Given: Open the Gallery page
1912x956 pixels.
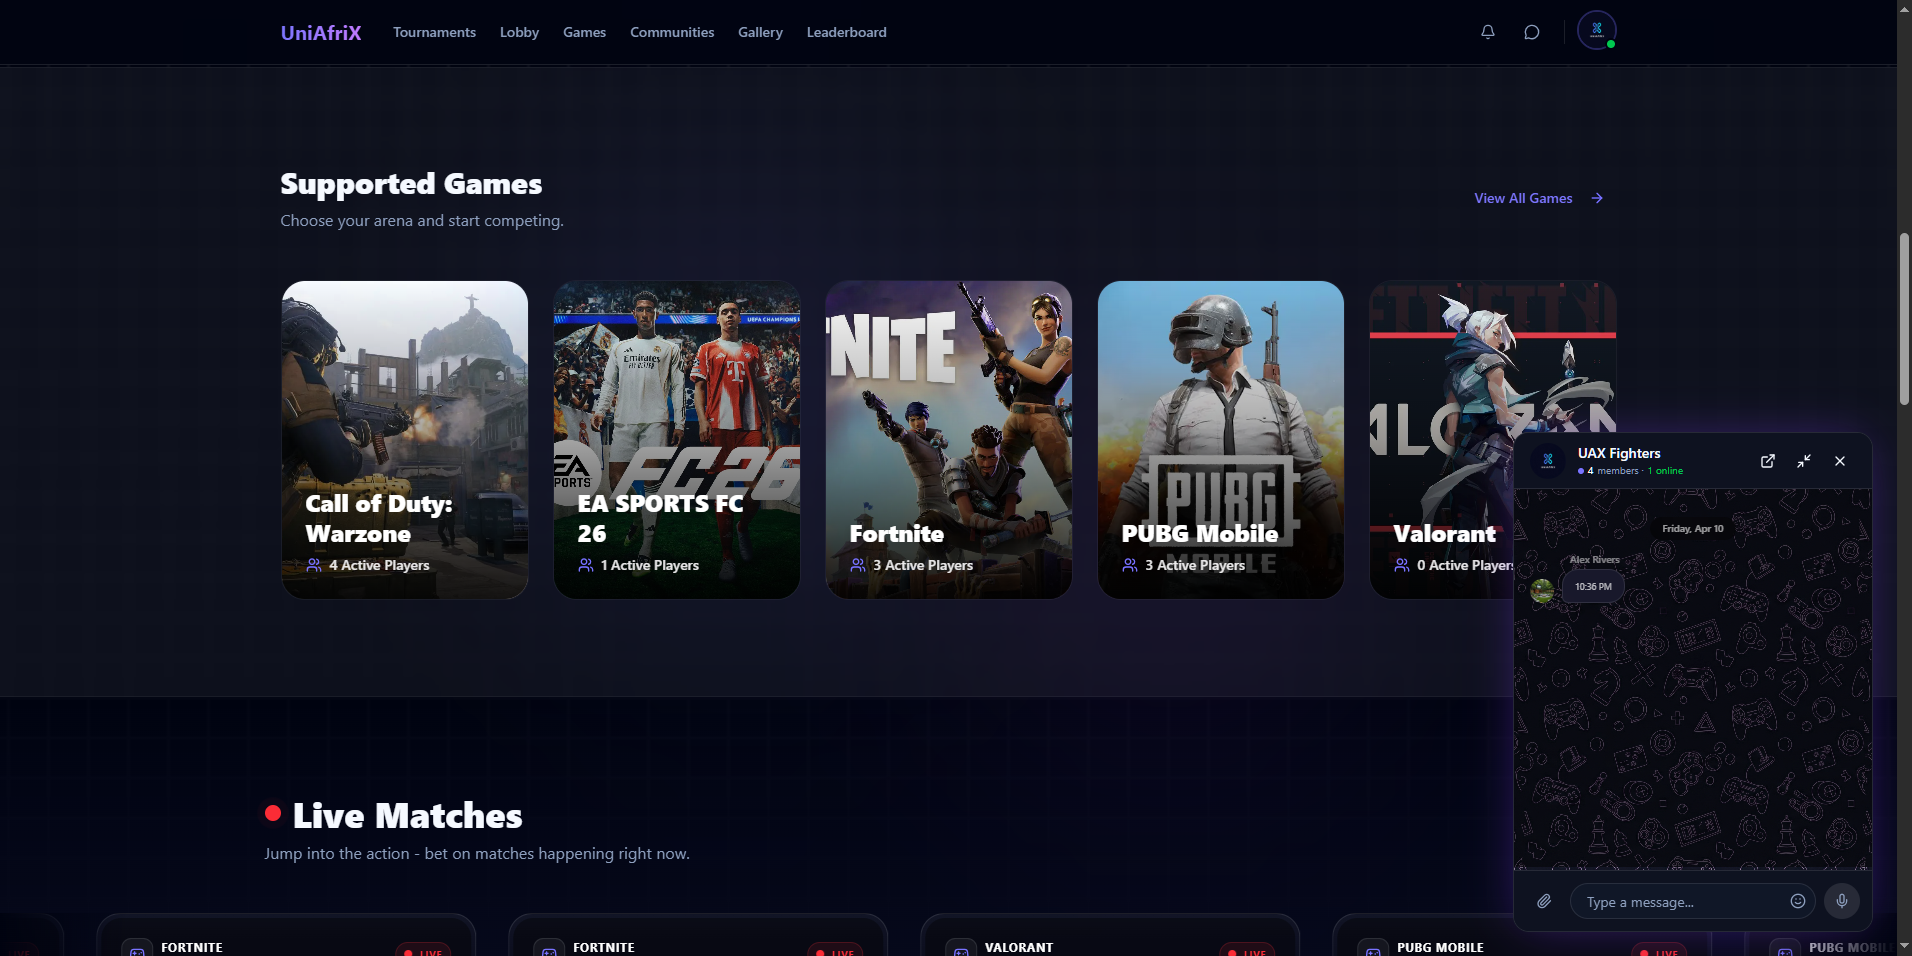Looking at the screenshot, I should [x=760, y=32].
